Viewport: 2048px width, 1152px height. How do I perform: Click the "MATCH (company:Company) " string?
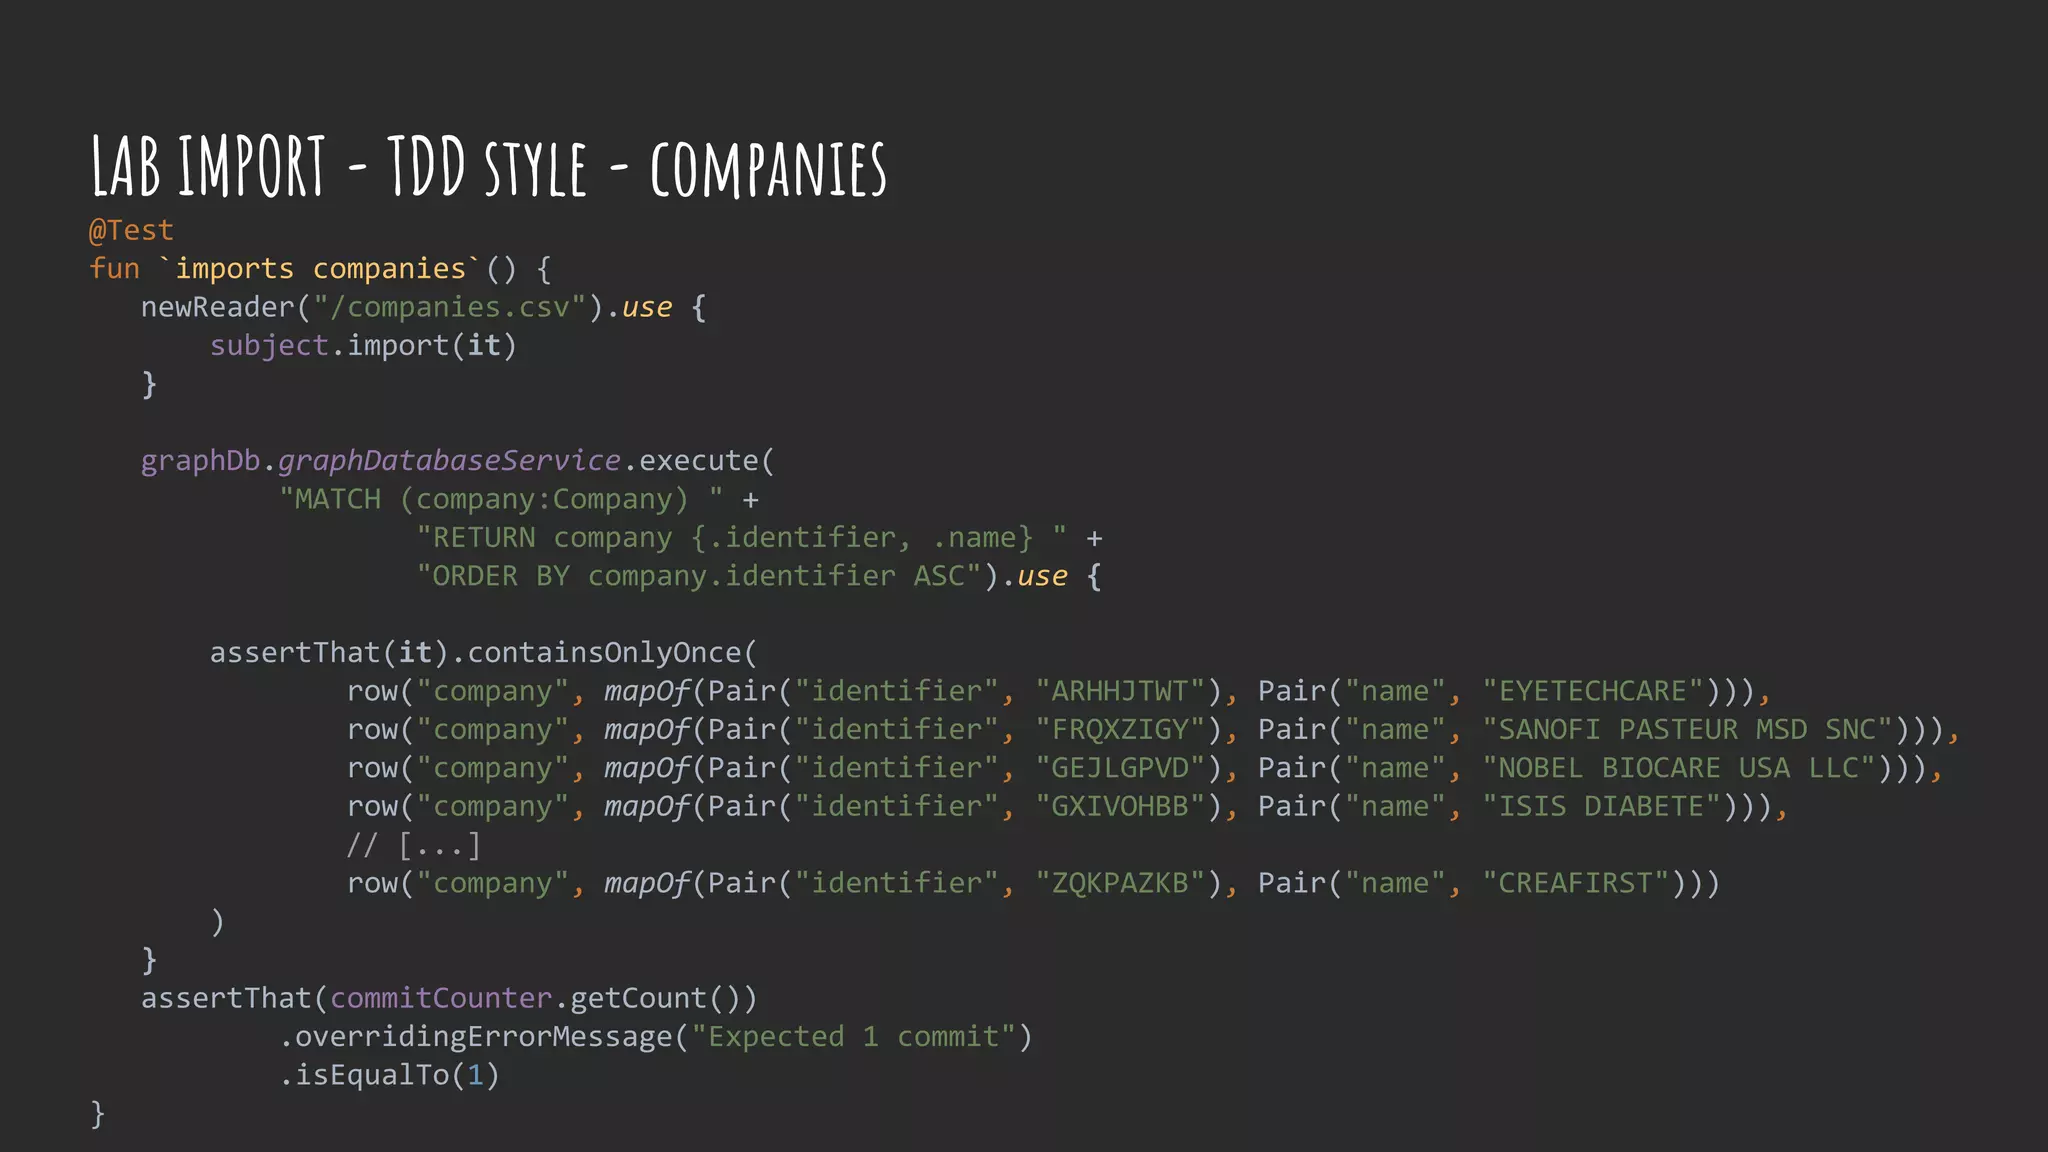click(501, 499)
